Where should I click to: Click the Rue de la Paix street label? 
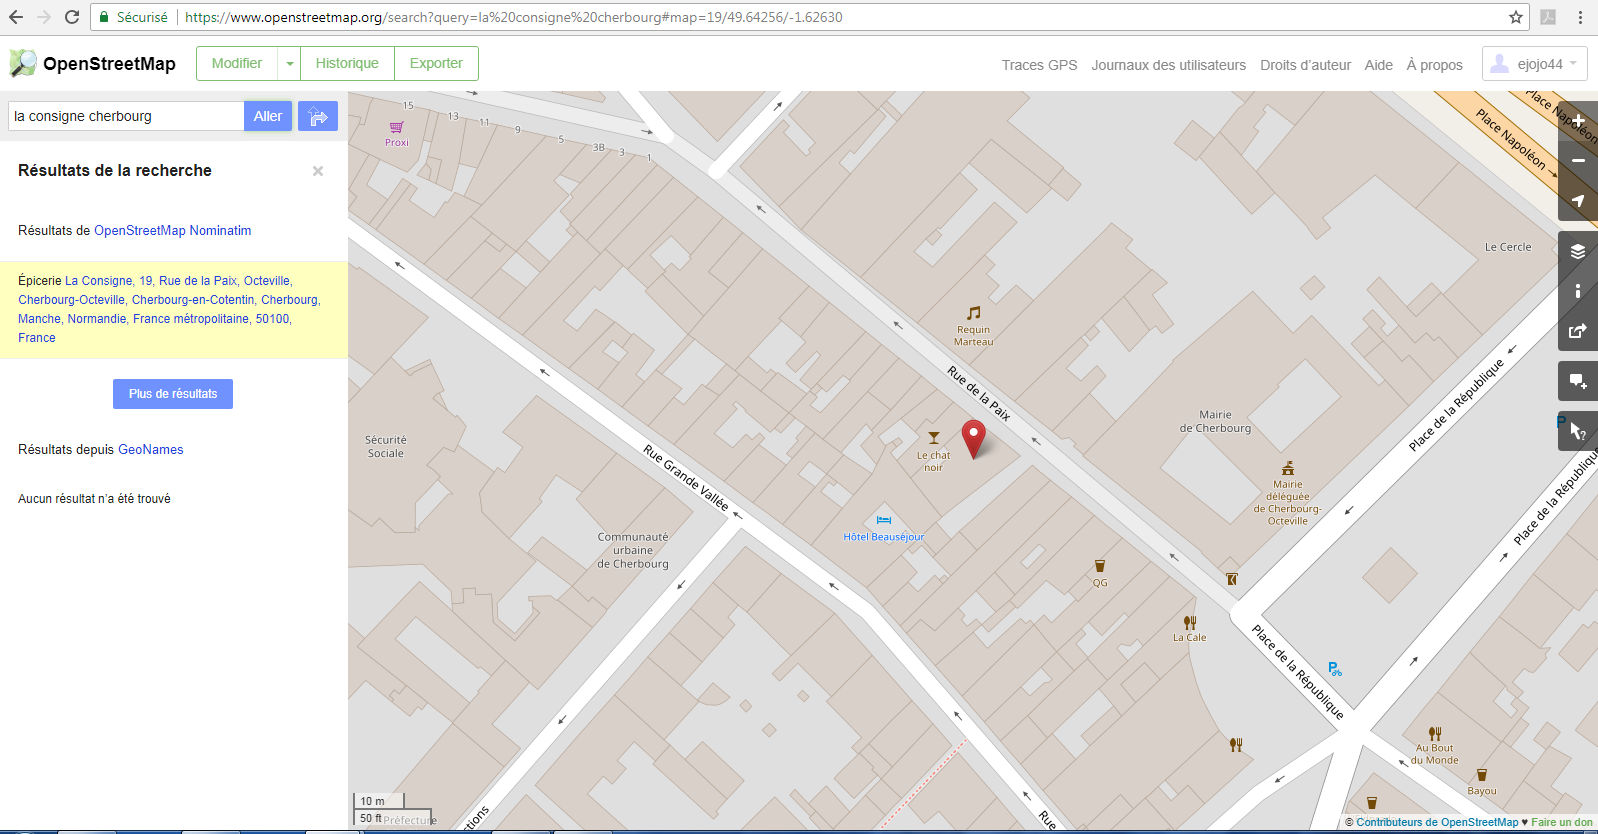click(979, 393)
